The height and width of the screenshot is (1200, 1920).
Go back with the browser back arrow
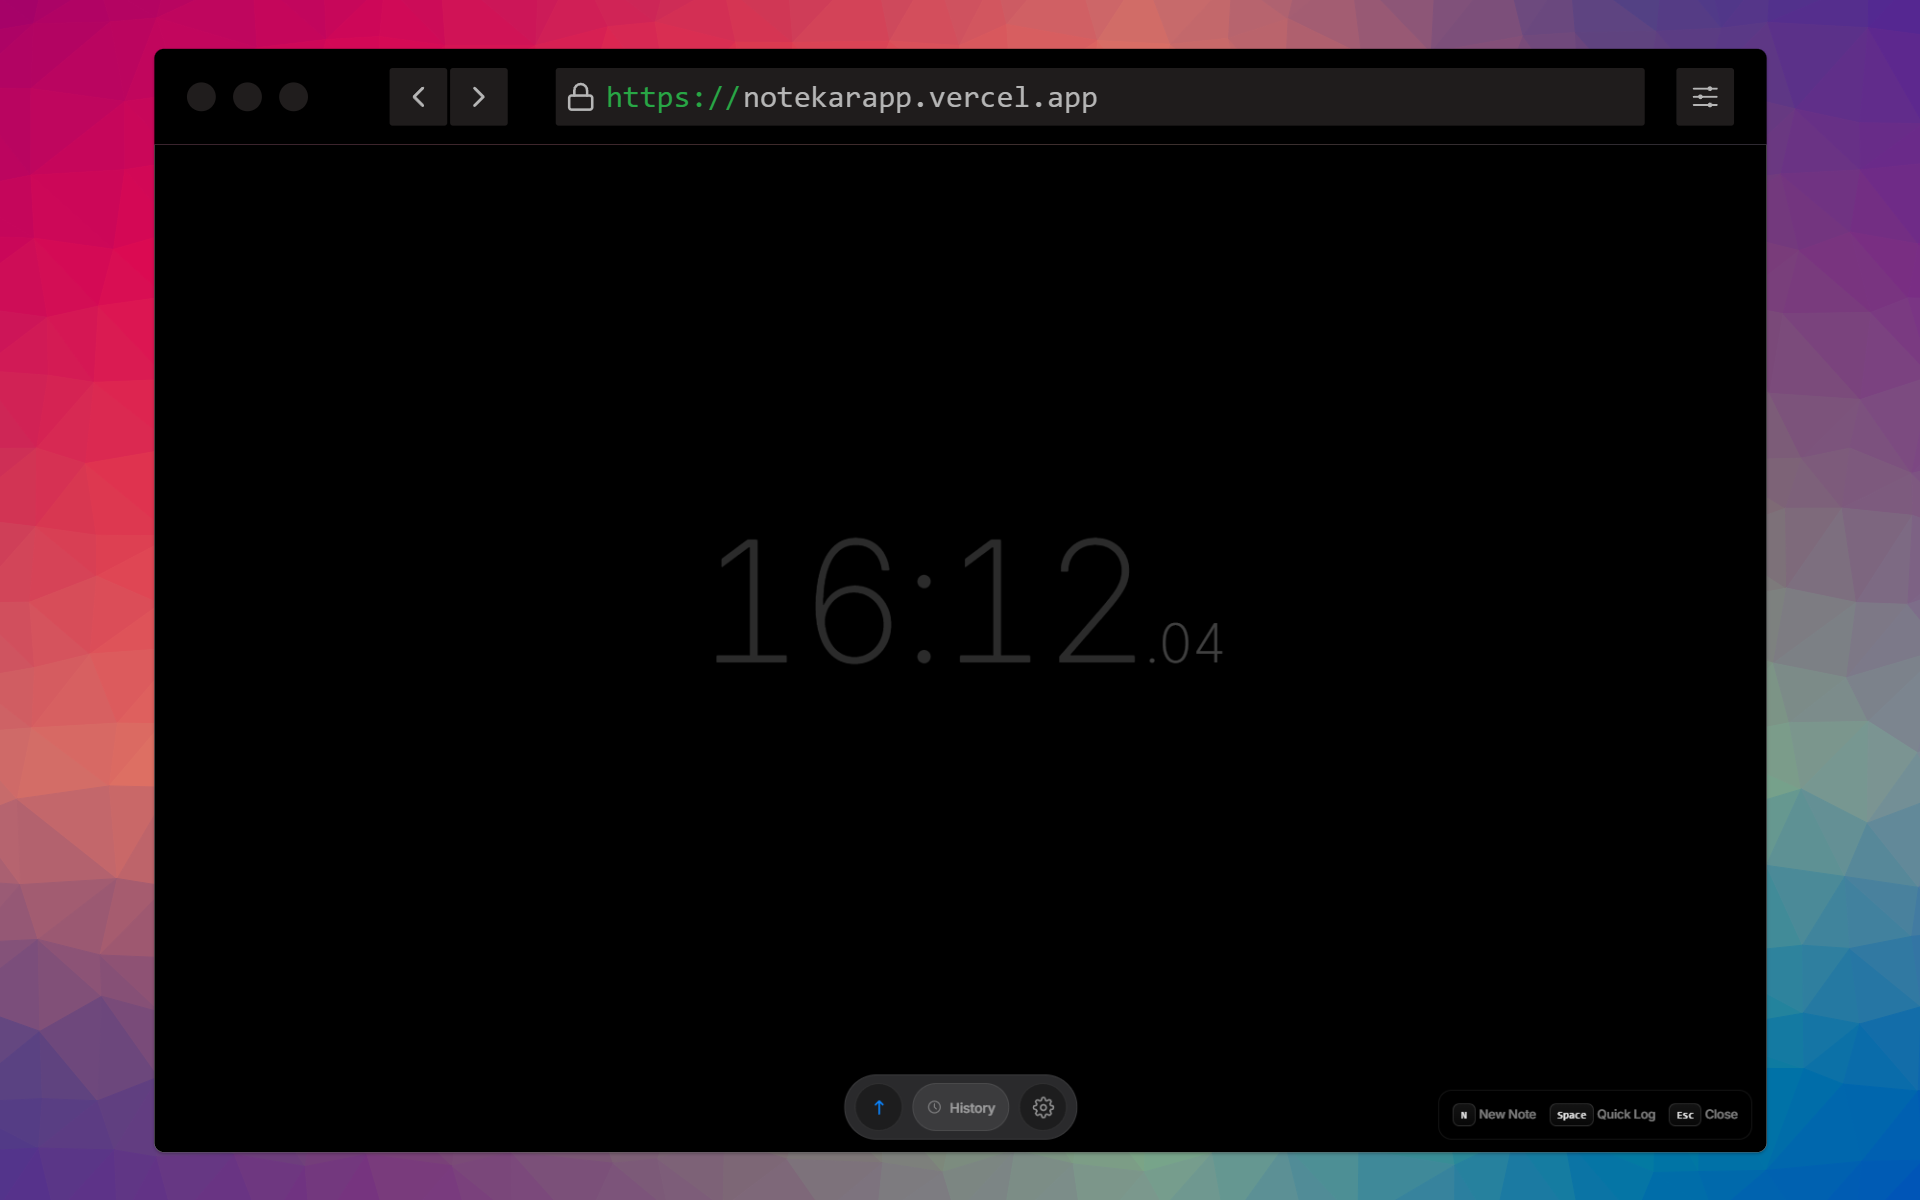point(418,97)
